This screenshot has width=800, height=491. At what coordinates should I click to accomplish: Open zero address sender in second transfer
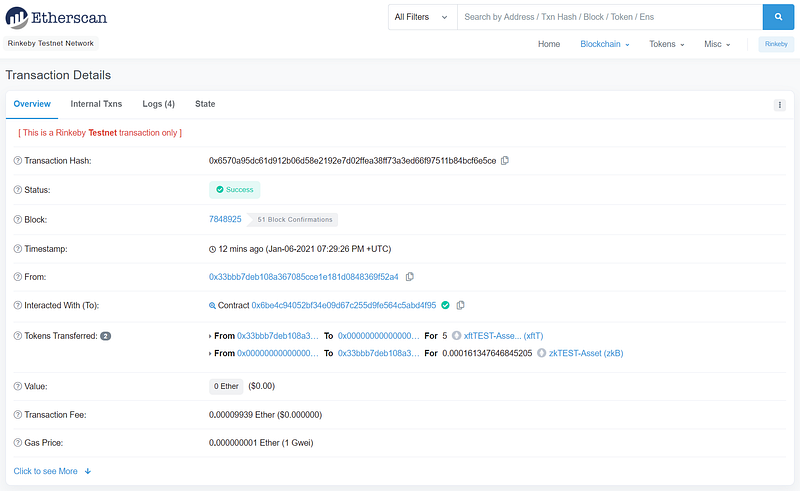tap(278, 353)
